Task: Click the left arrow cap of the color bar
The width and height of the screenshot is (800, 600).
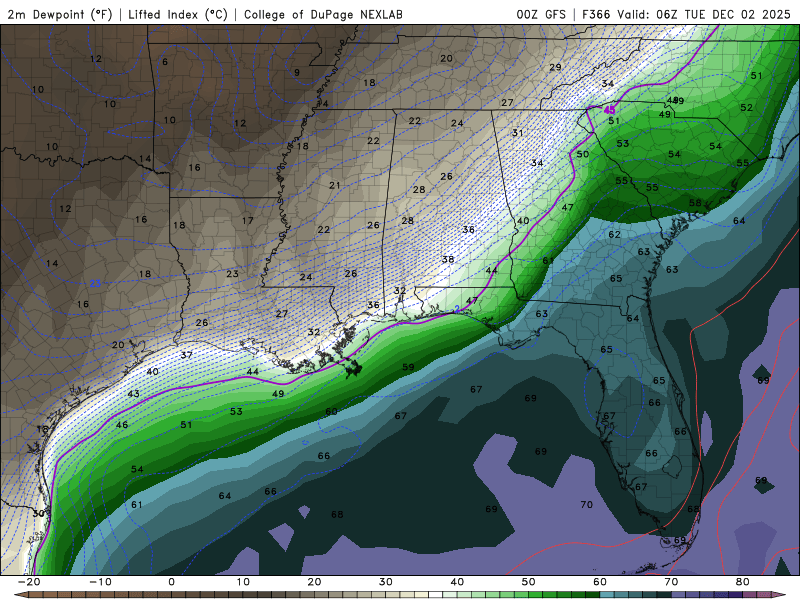Action: 20,595
